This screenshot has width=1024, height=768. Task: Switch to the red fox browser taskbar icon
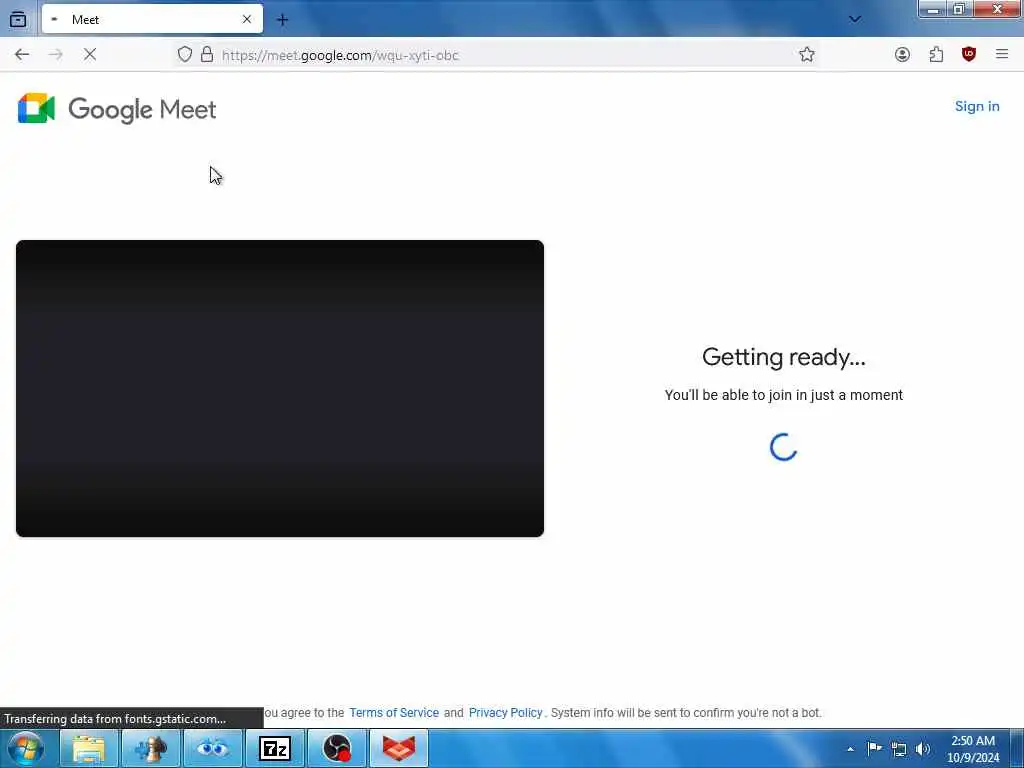[x=399, y=748]
